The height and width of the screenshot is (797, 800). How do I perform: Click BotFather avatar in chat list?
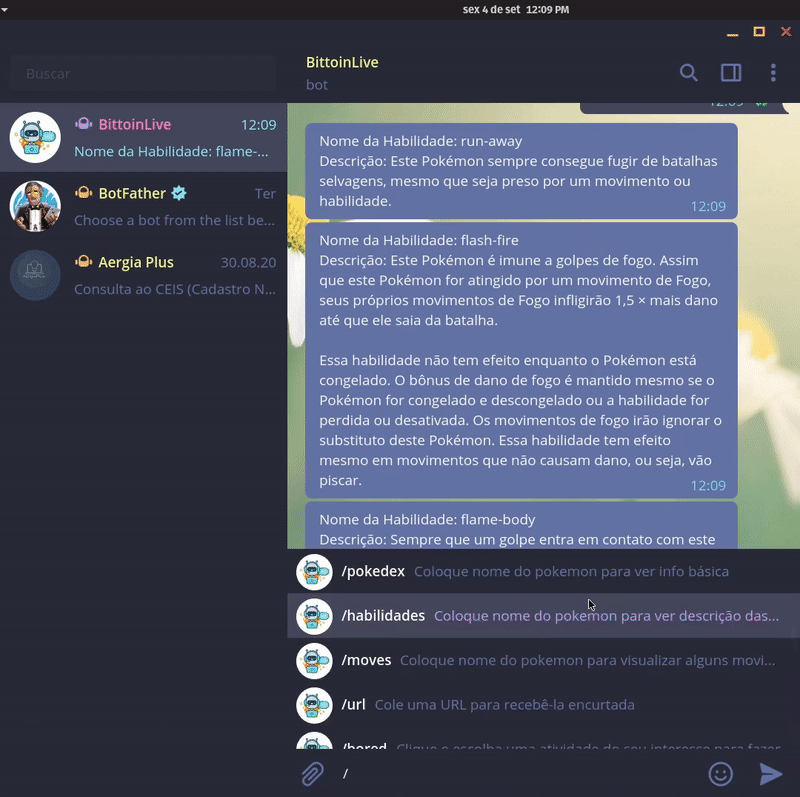35,206
